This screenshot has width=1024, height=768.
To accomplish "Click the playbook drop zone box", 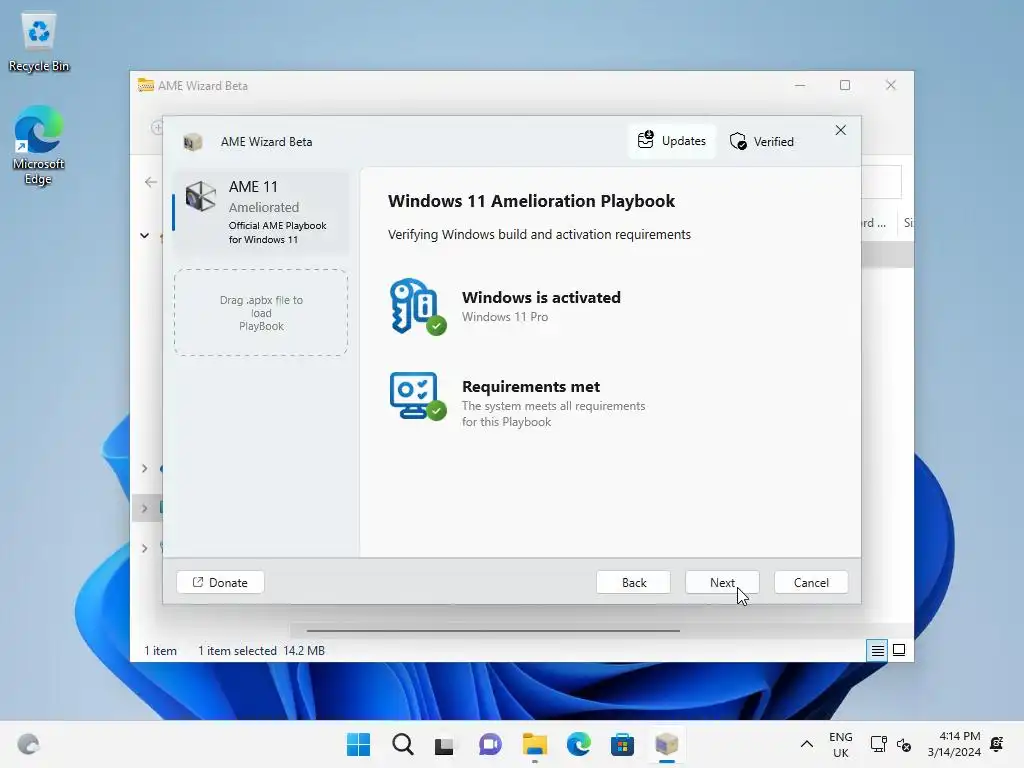I will pos(261,313).
